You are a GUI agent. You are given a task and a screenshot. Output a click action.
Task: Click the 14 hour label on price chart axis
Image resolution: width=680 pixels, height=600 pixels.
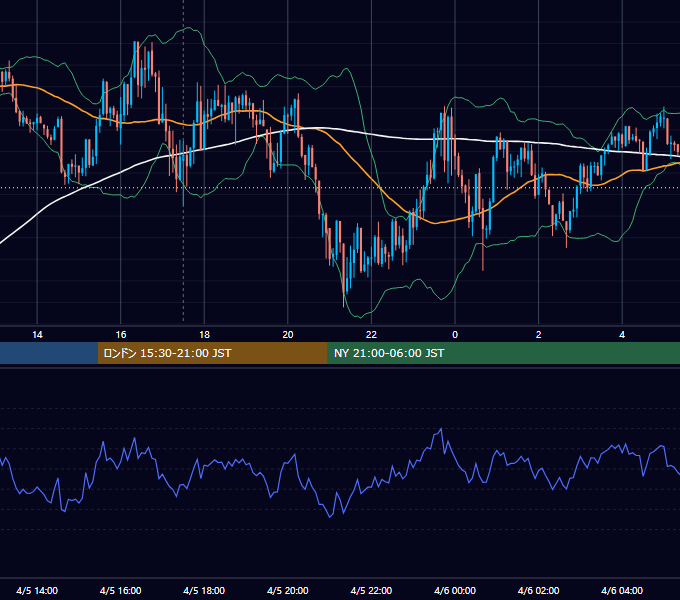[x=37, y=335]
